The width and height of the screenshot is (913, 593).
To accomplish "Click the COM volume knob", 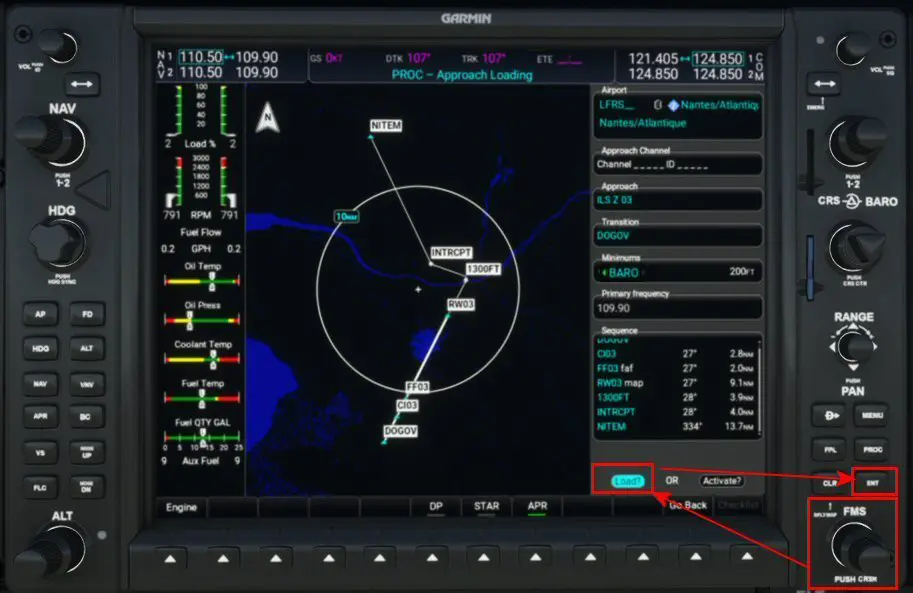I will point(855,49).
